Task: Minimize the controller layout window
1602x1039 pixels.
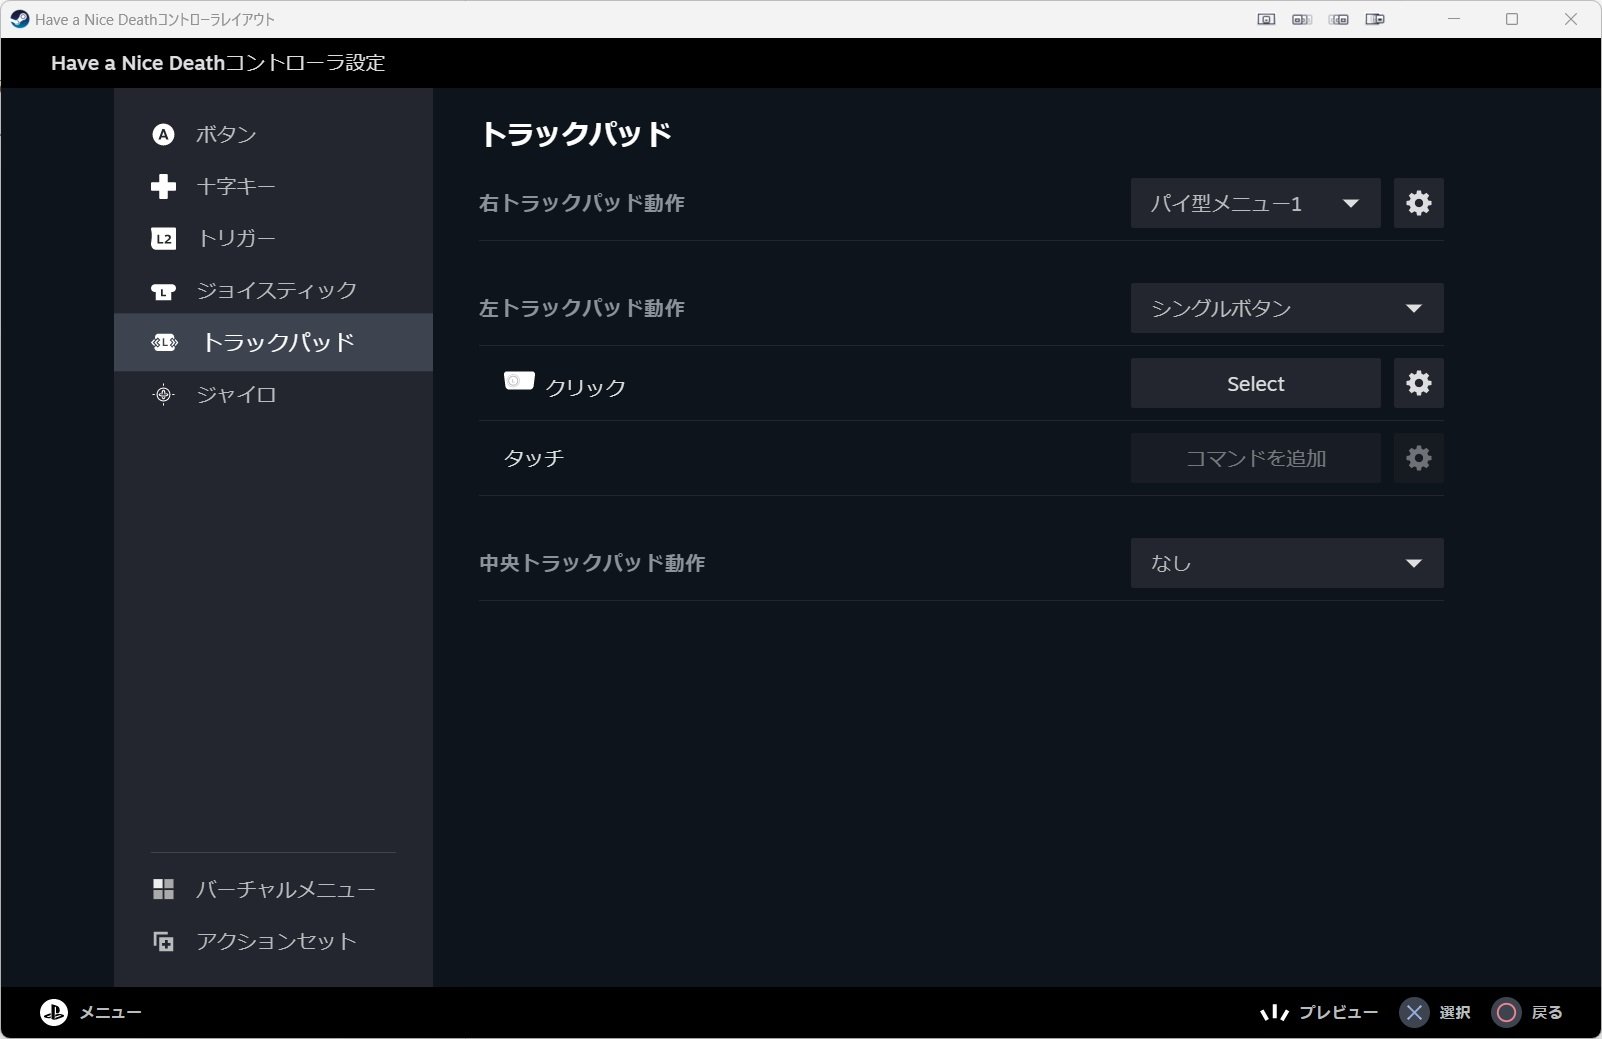Action: [x=1454, y=19]
